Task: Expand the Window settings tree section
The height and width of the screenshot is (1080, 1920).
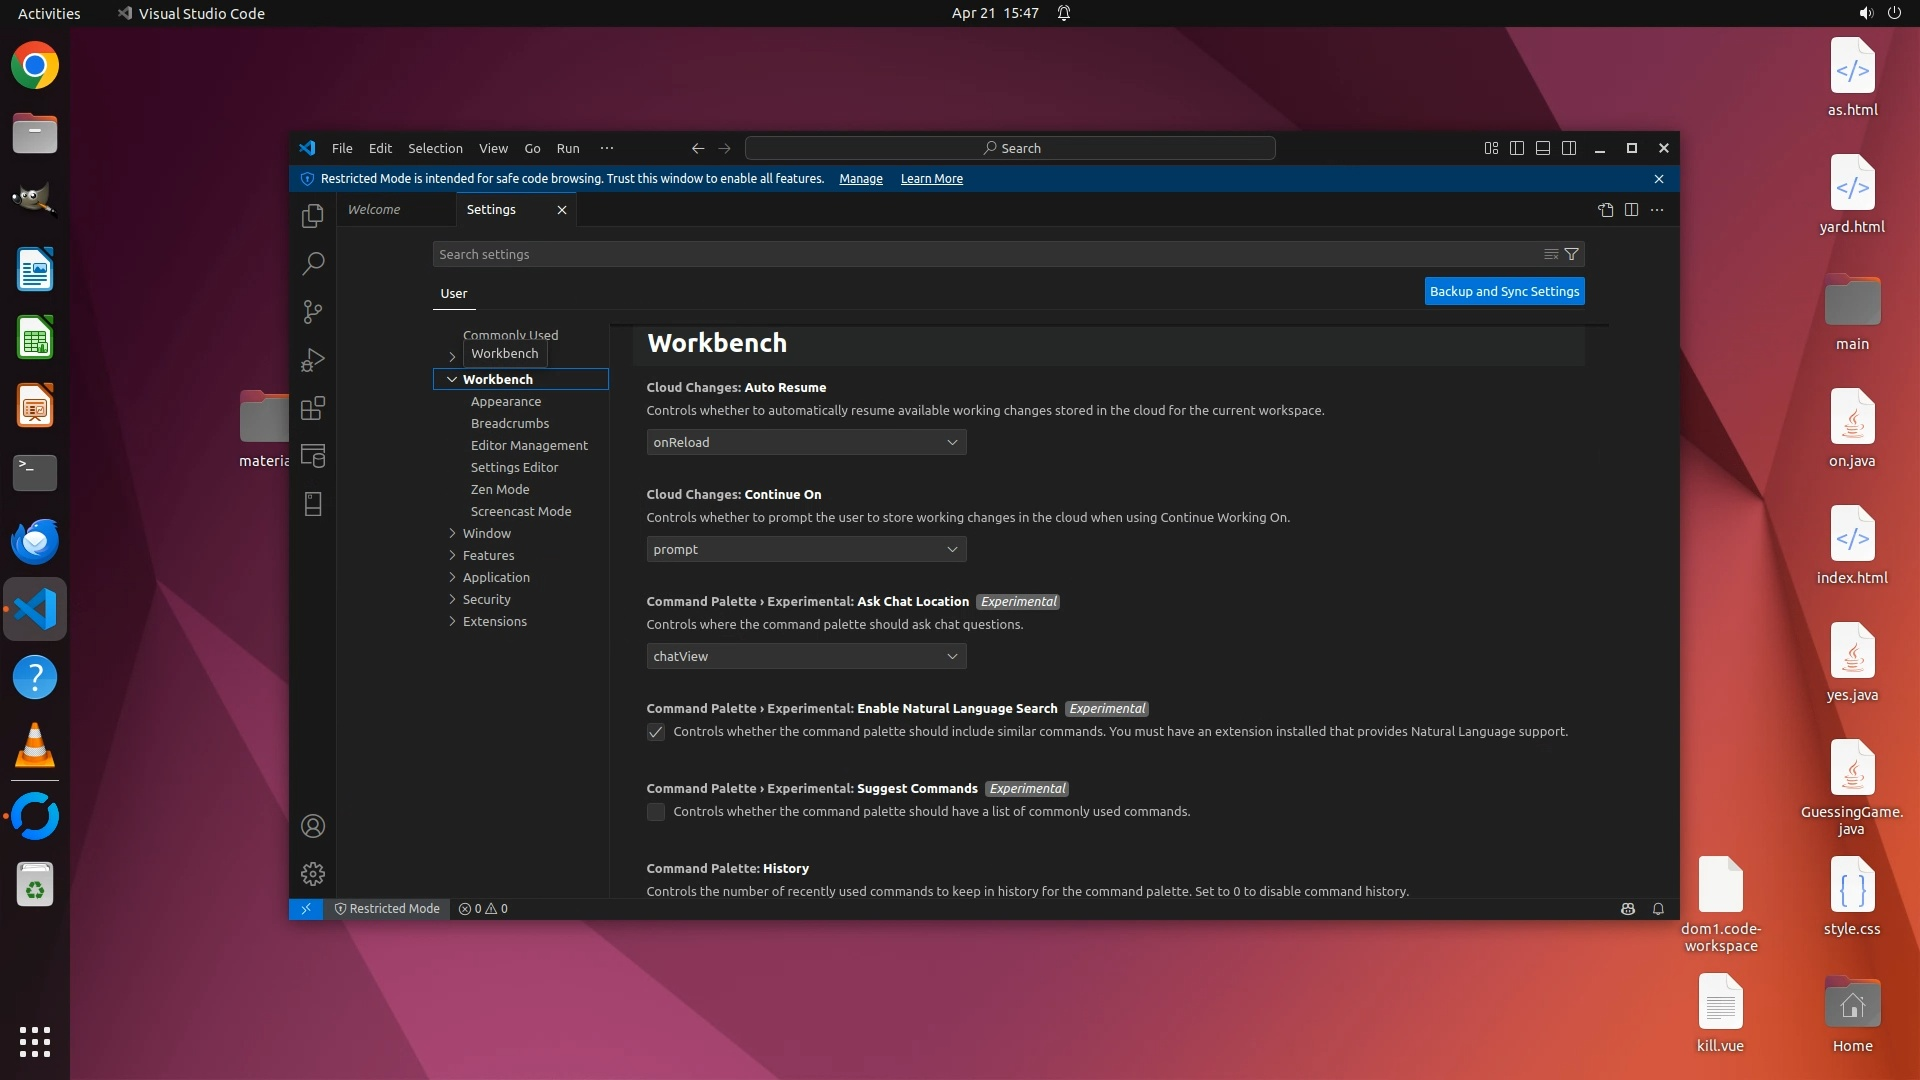Action: (486, 533)
